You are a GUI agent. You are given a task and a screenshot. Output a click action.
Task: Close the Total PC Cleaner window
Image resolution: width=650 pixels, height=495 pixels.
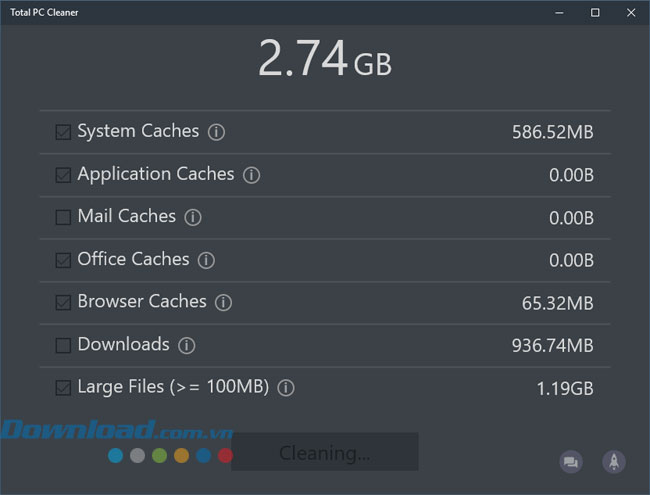[x=631, y=12]
